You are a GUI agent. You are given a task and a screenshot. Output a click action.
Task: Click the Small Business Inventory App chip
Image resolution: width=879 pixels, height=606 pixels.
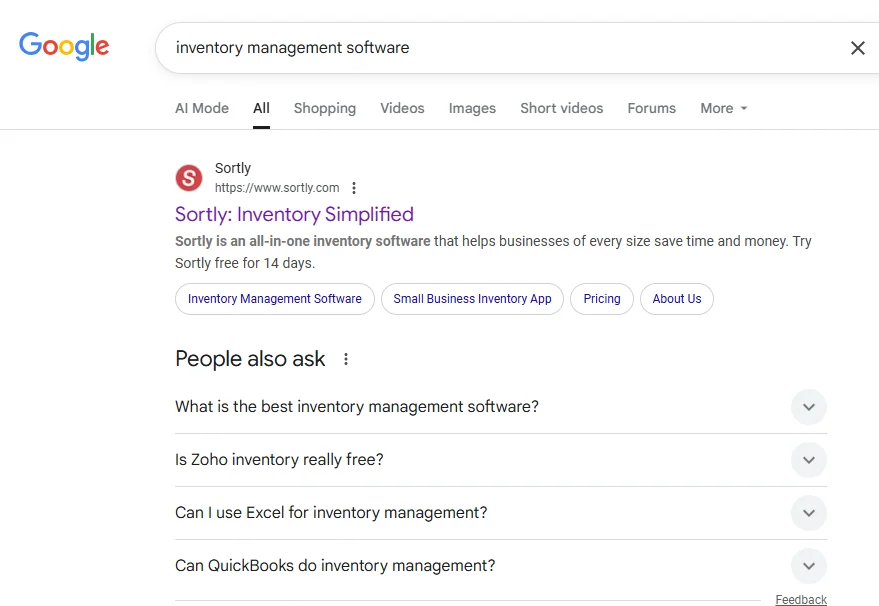point(472,299)
